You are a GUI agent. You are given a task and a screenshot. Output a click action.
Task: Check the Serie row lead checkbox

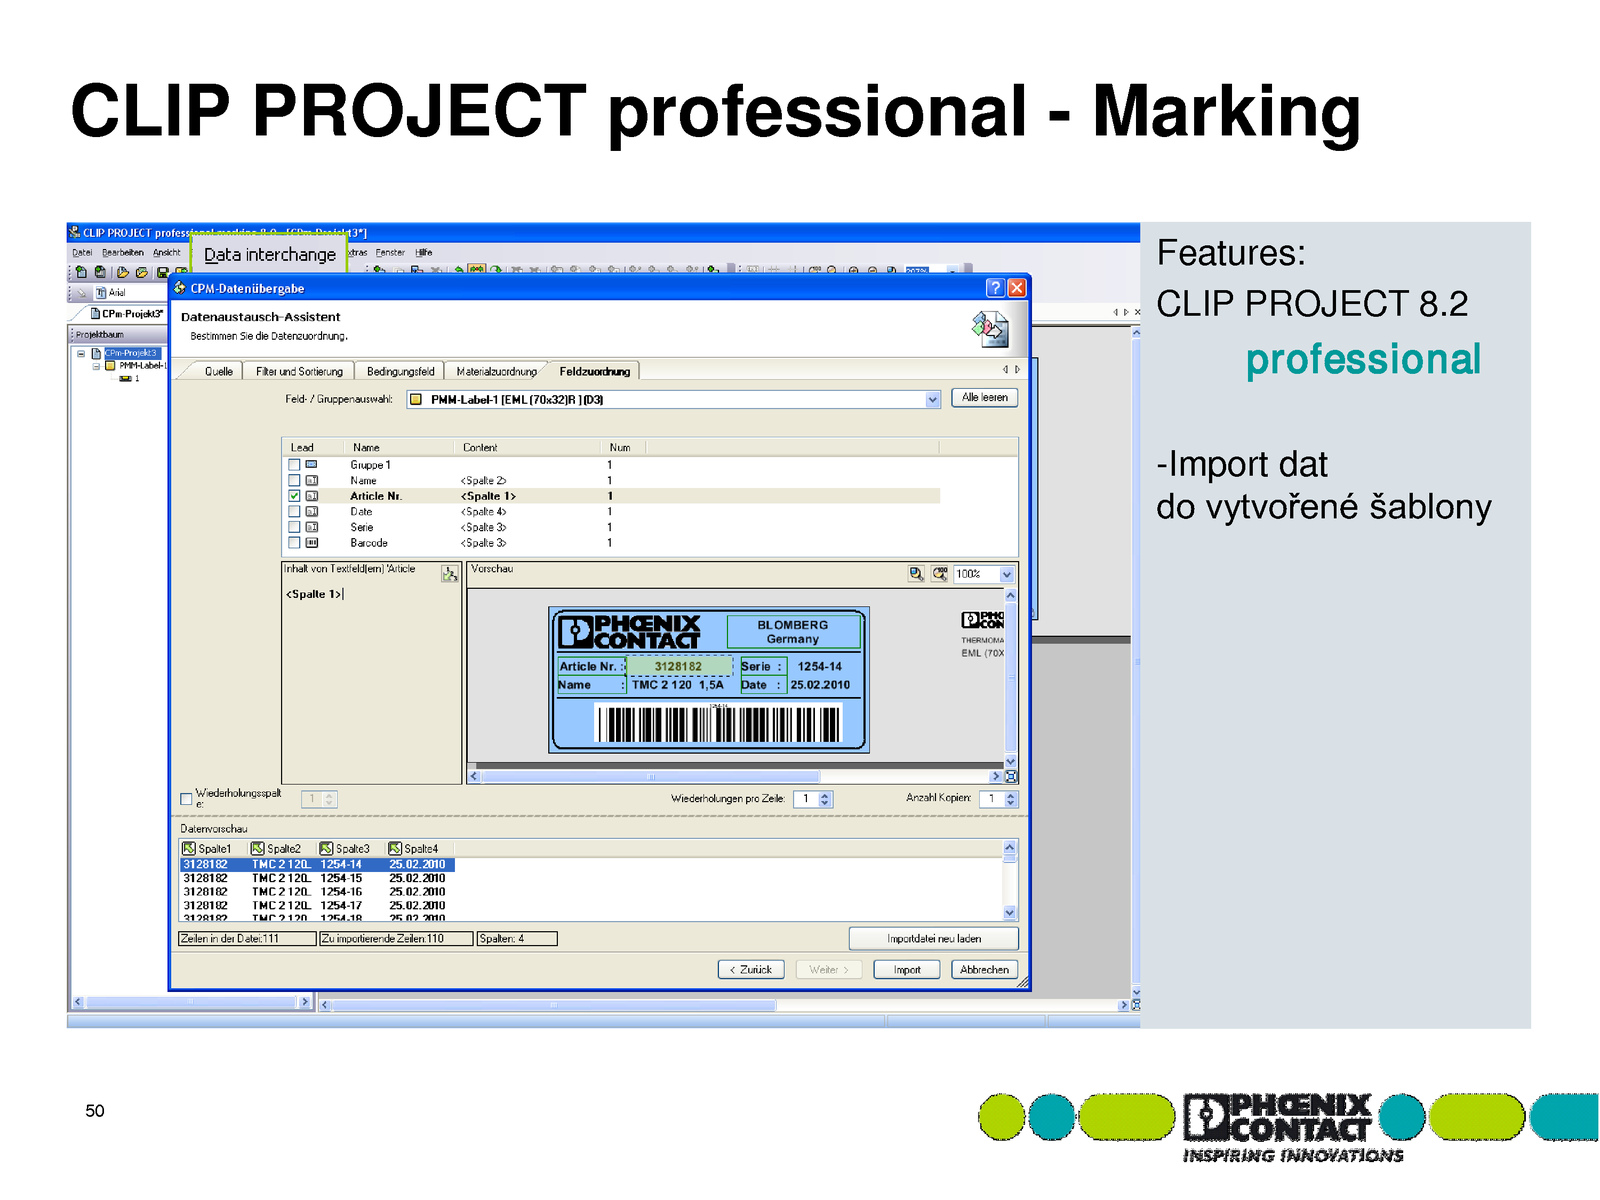pyautogui.click(x=294, y=527)
